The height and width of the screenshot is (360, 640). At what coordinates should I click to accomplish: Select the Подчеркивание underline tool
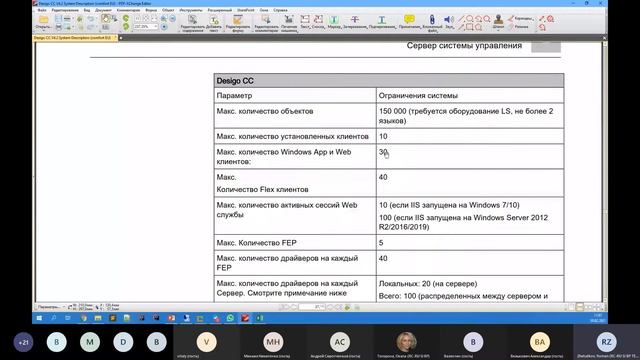click(382, 22)
